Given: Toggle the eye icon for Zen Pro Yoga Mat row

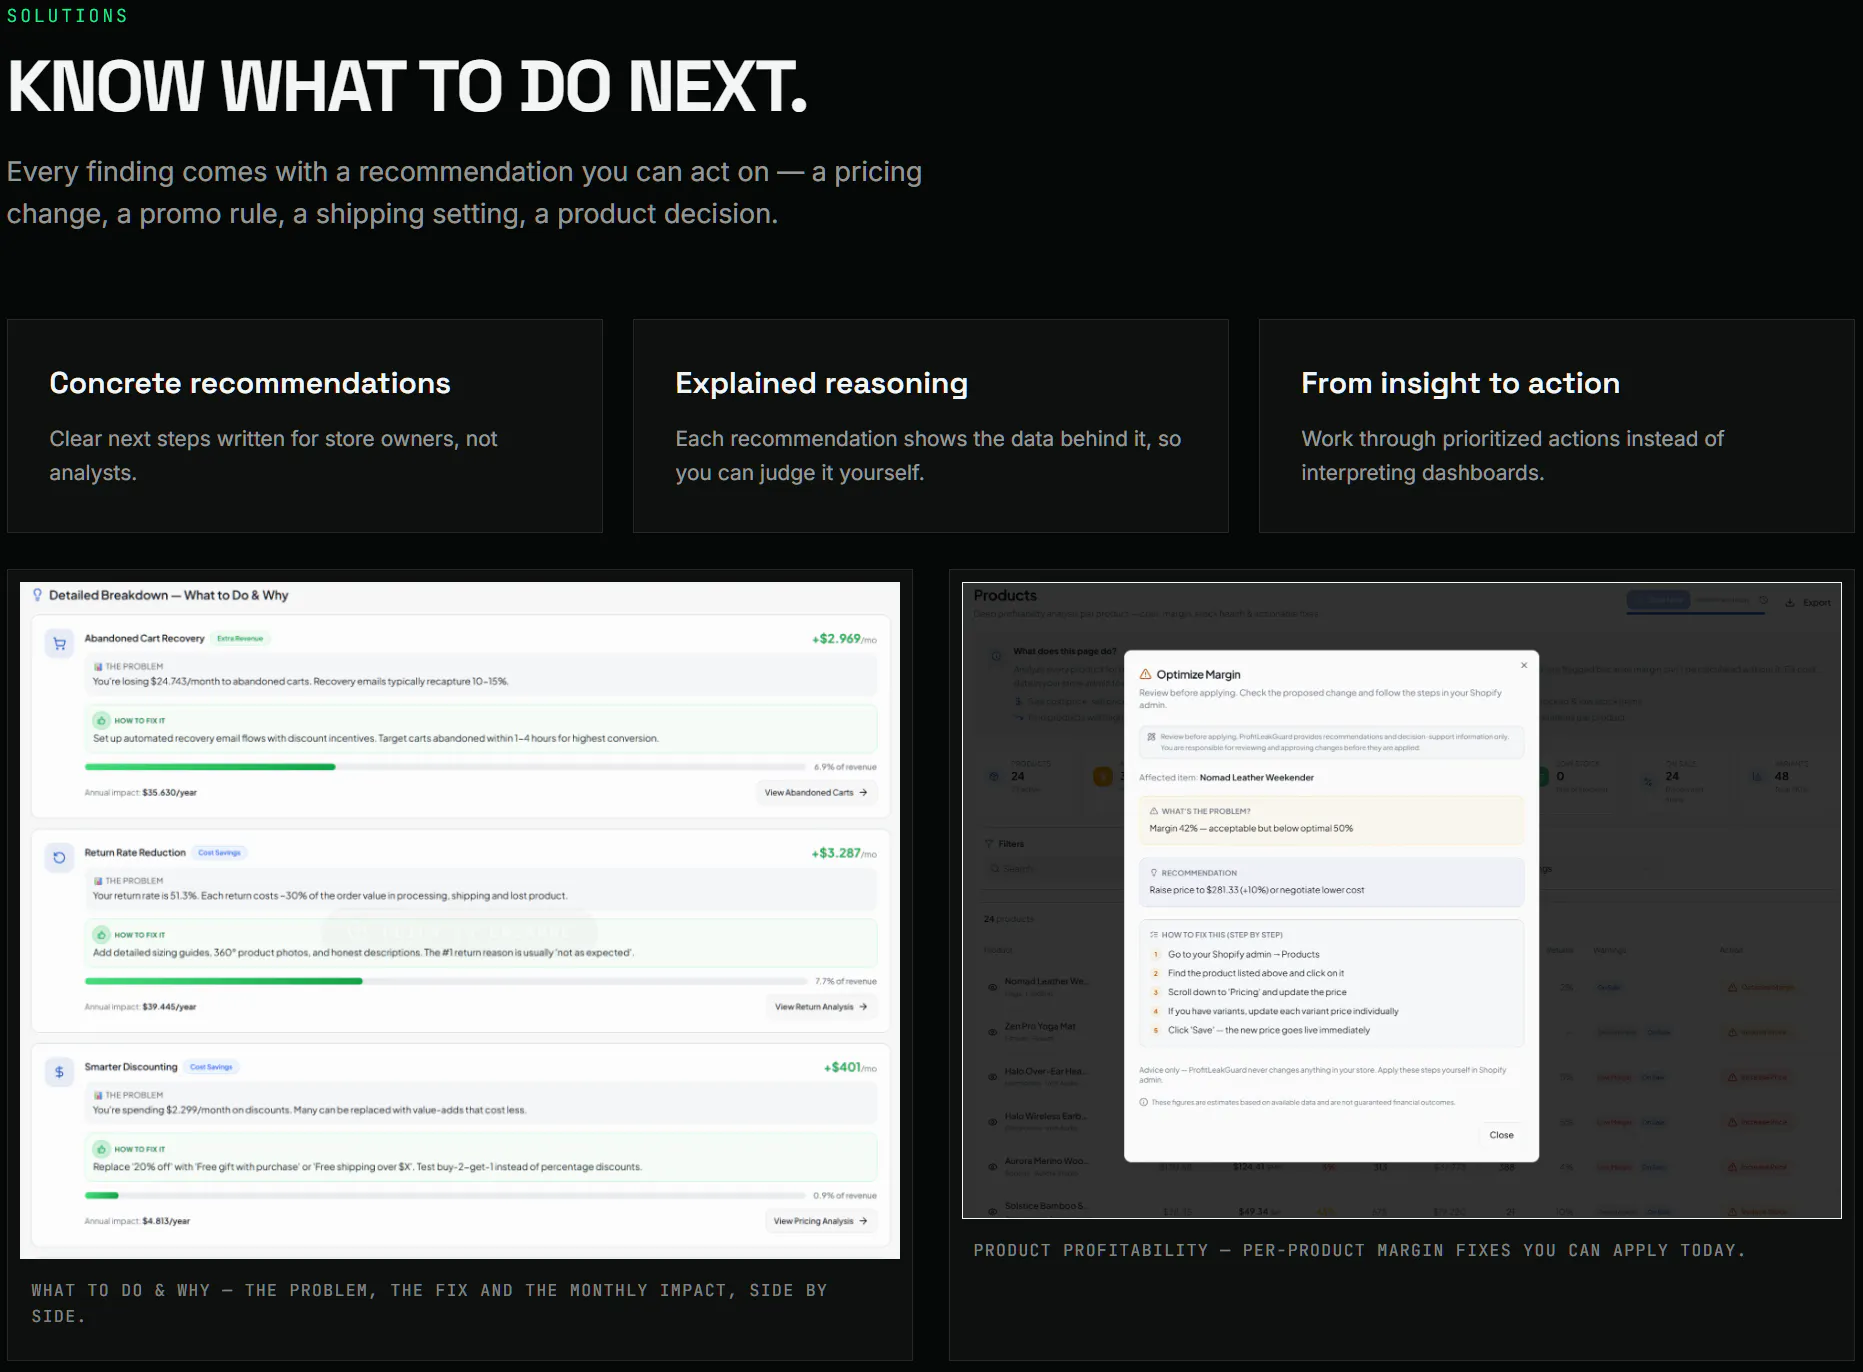Looking at the screenshot, I should 992,1032.
